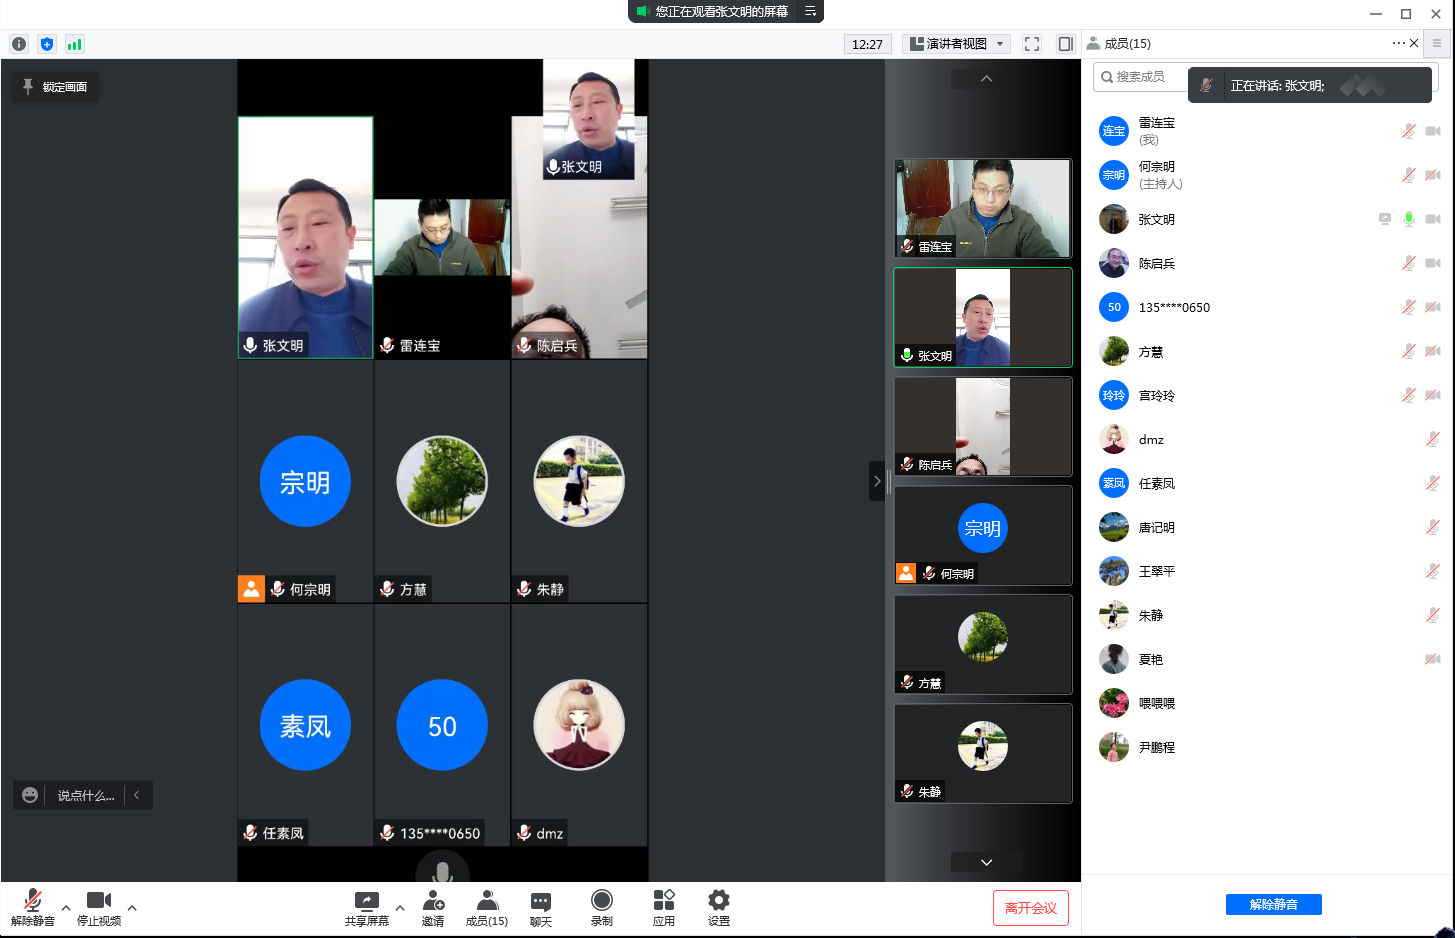1455x938 pixels.
Task: Click the leave meeting button
Action: click(1030, 908)
